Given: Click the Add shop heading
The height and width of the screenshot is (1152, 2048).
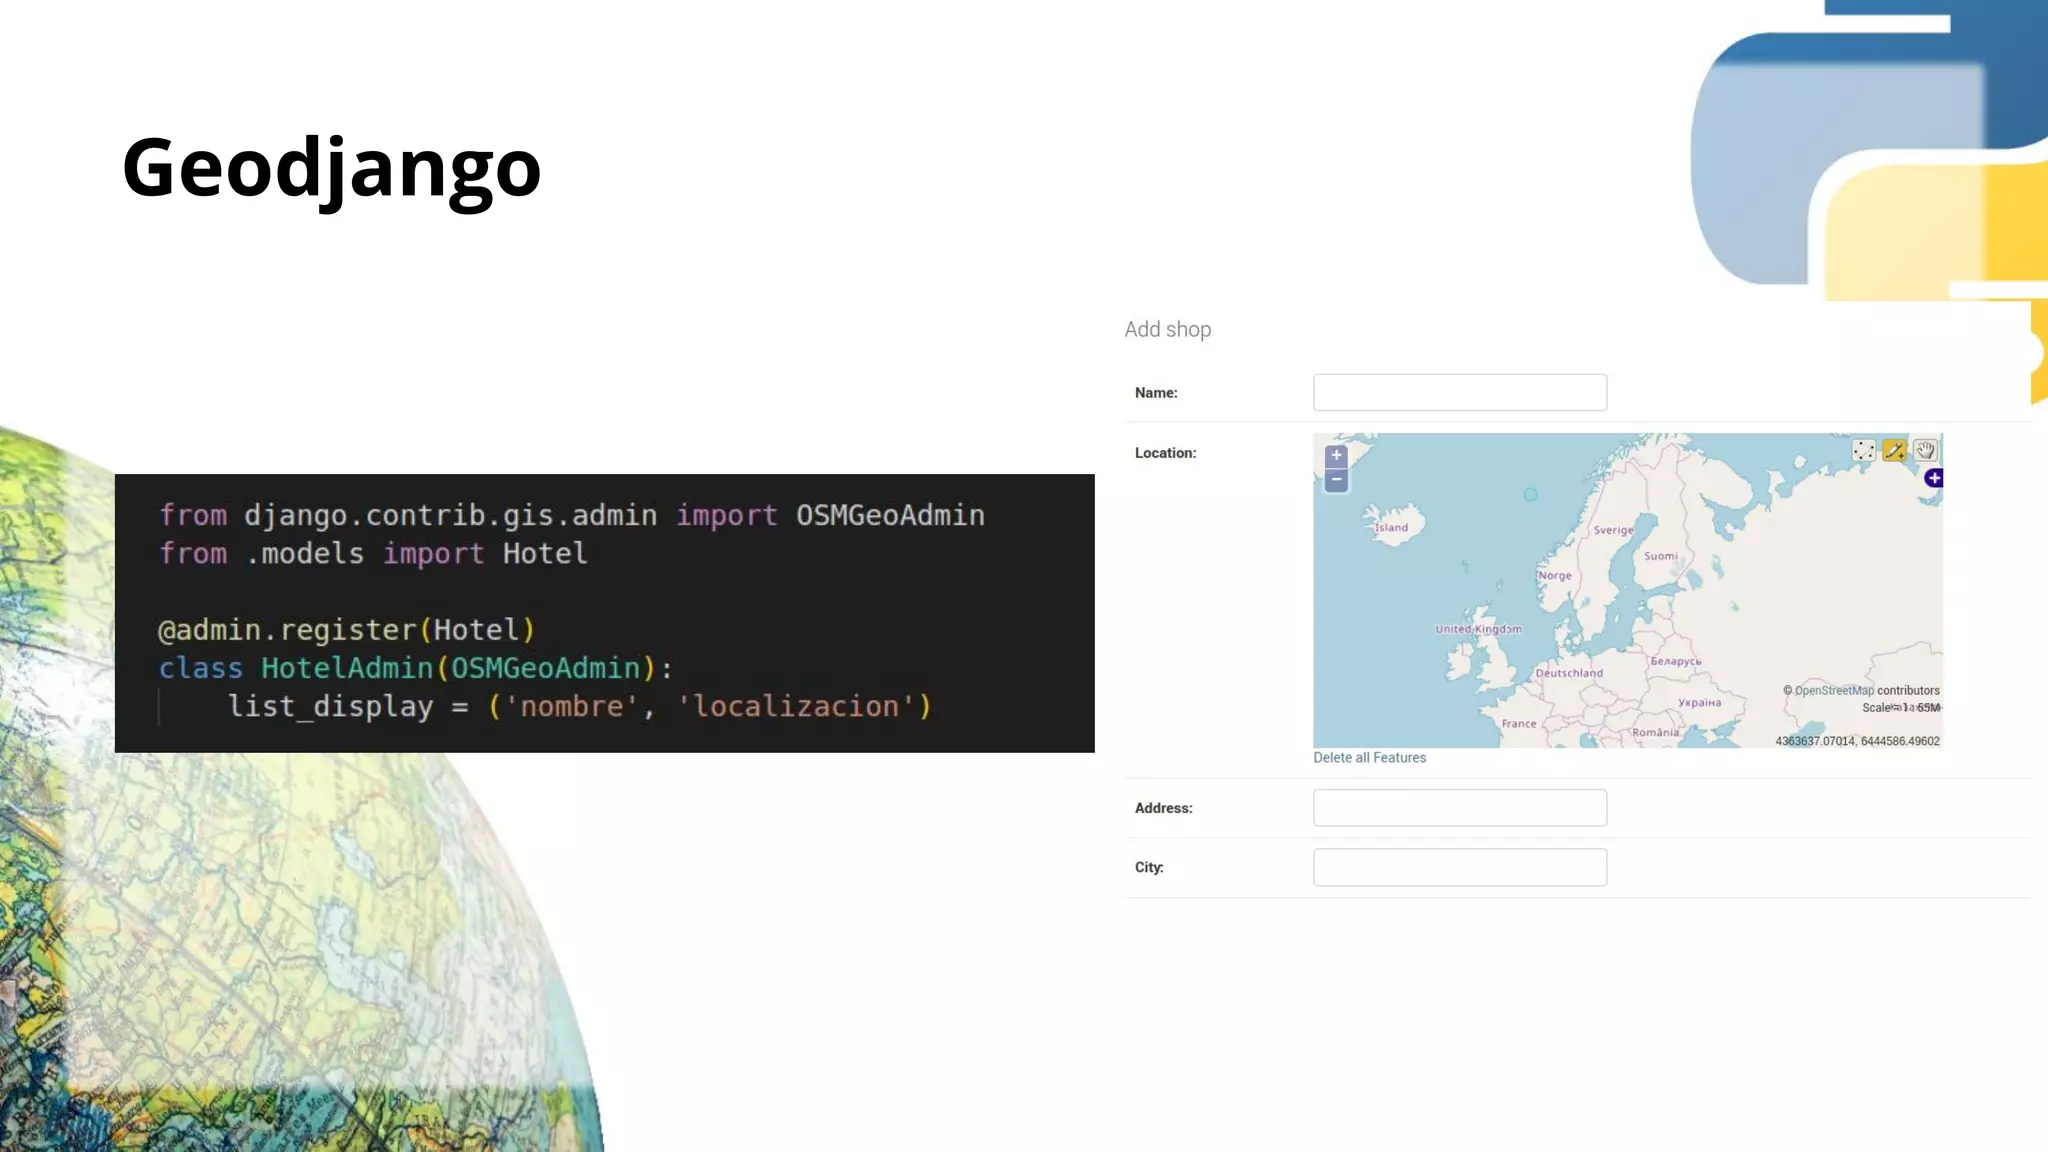Looking at the screenshot, I should coord(1167,330).
